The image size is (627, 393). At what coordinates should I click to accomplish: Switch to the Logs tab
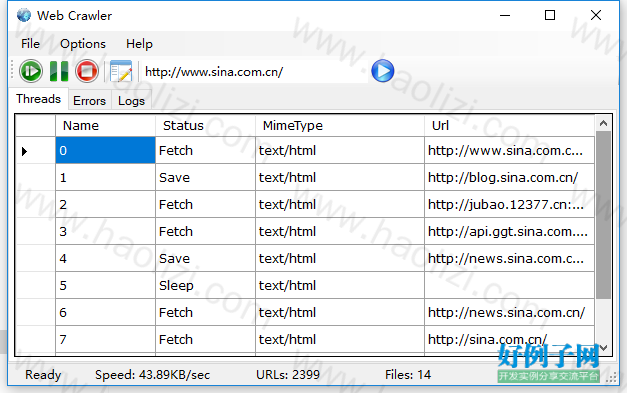131,101
